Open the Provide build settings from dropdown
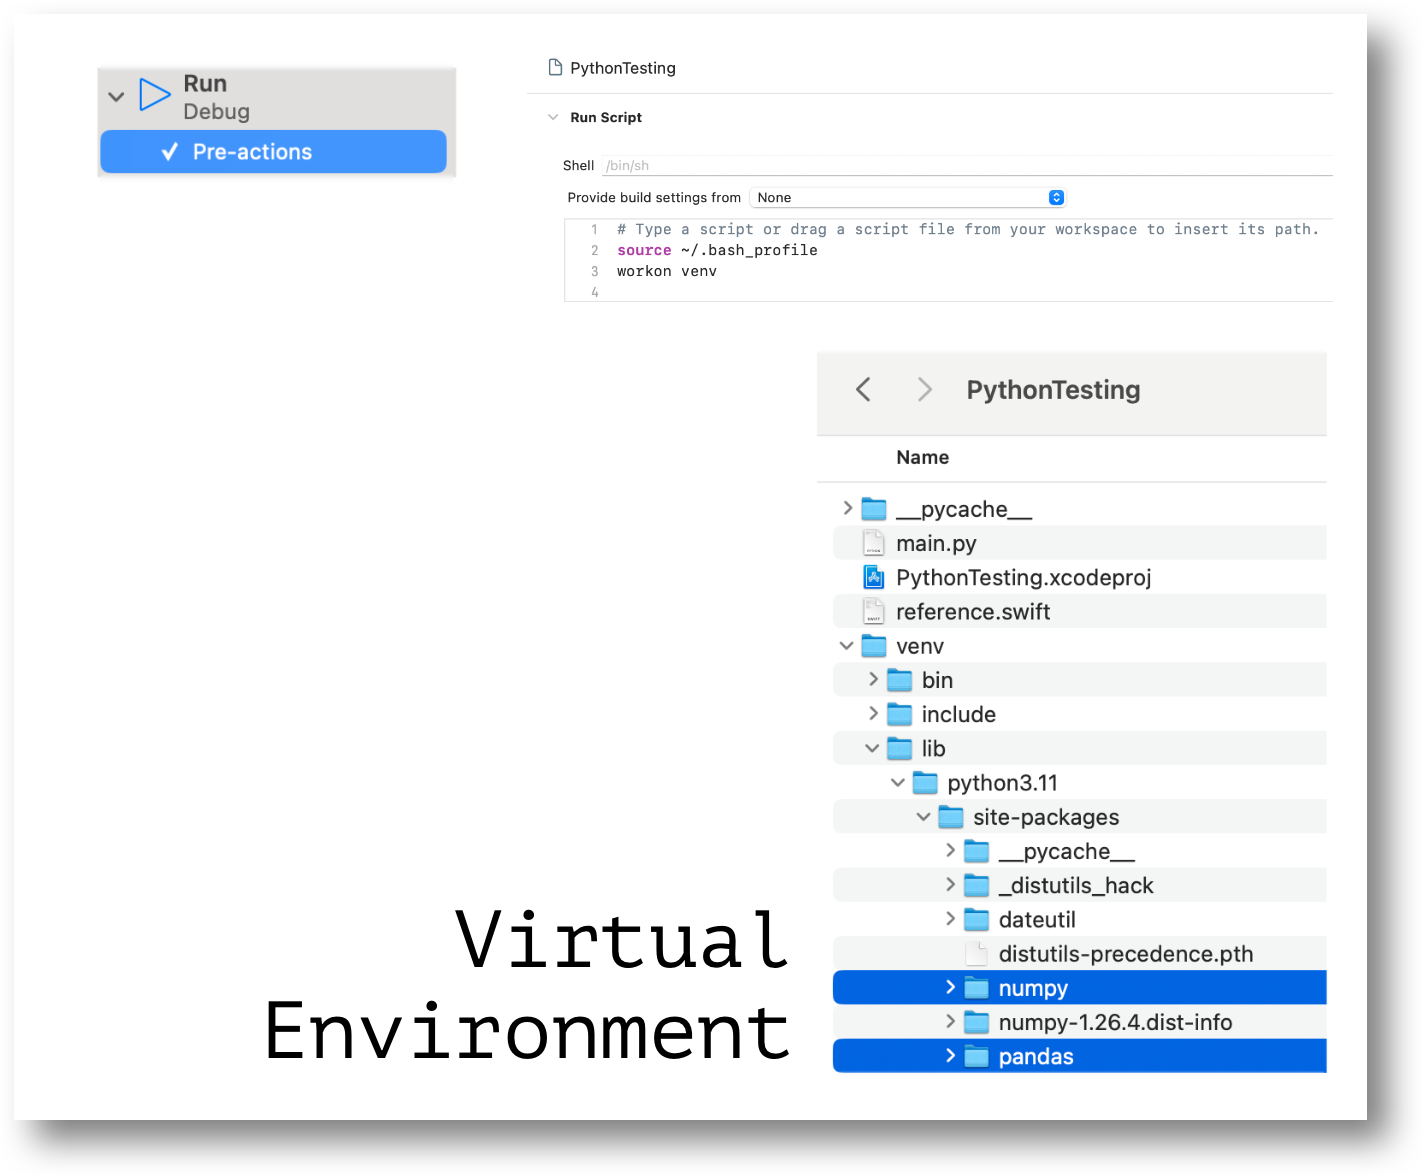The image size is (1423, 1176). click(908, 197)
